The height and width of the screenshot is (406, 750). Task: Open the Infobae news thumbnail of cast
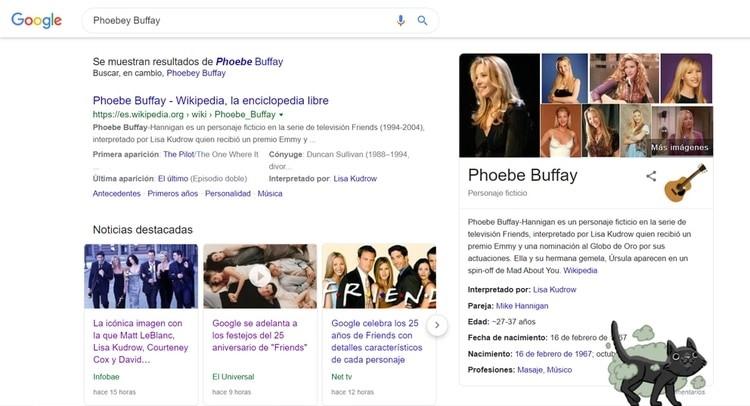pos(141,276)
